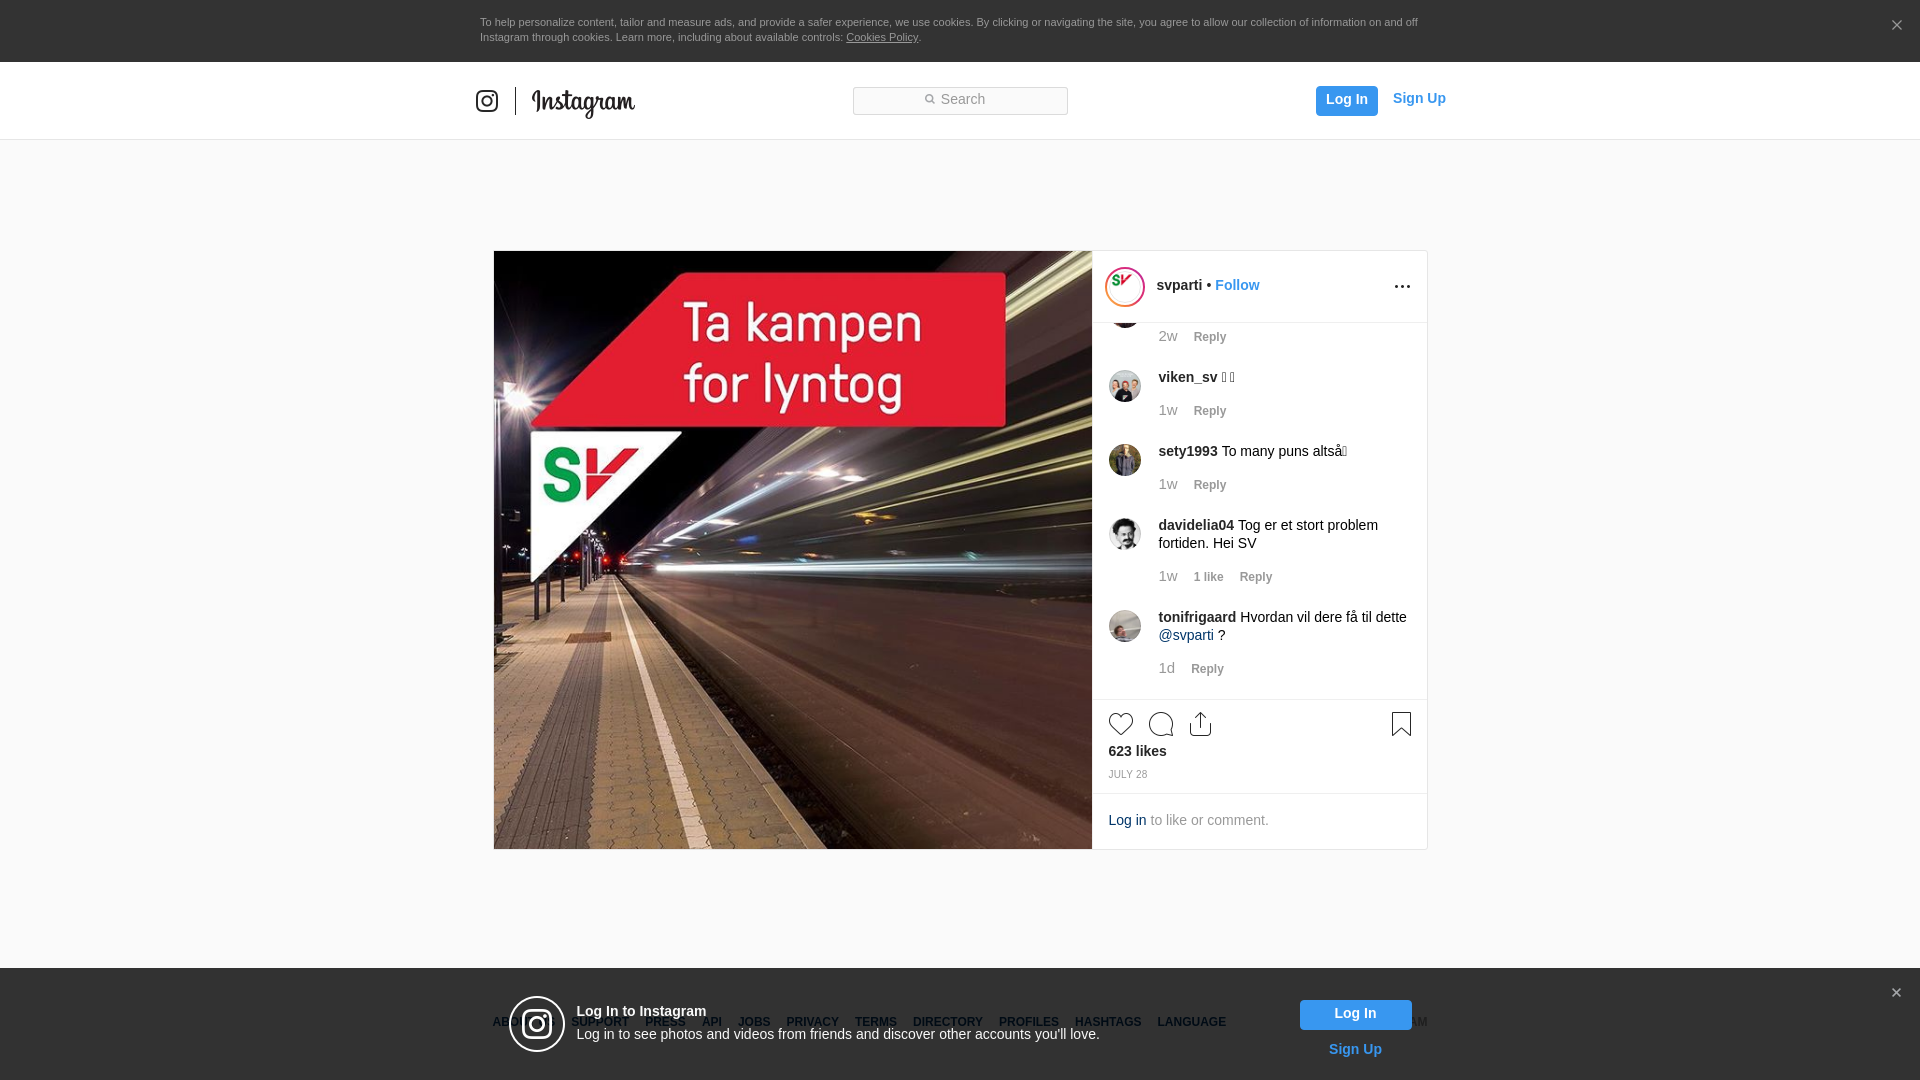Open tonifrigaard username link
1920x1080 pixels.
point(1197,617)
